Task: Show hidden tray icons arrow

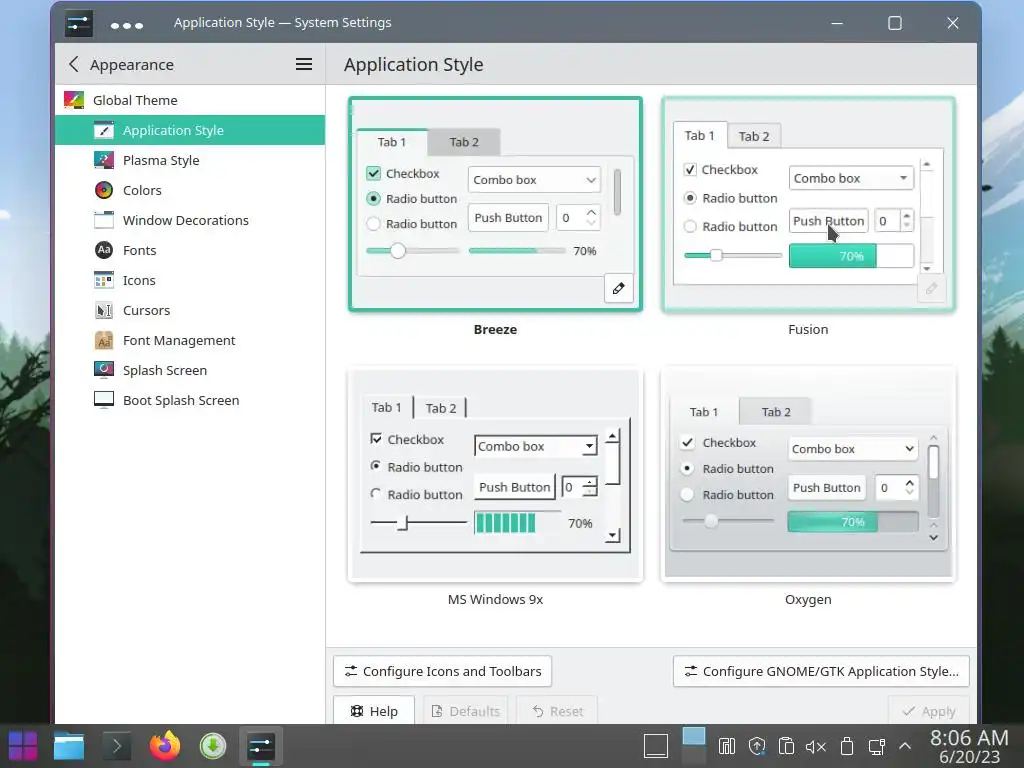Action: point(905,746)
